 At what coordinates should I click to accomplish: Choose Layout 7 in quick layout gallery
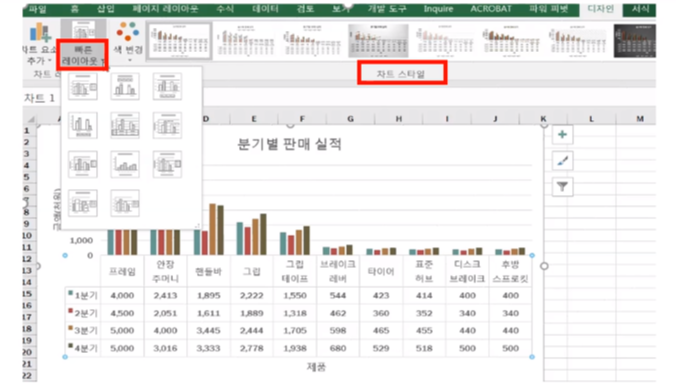(82, 164)
